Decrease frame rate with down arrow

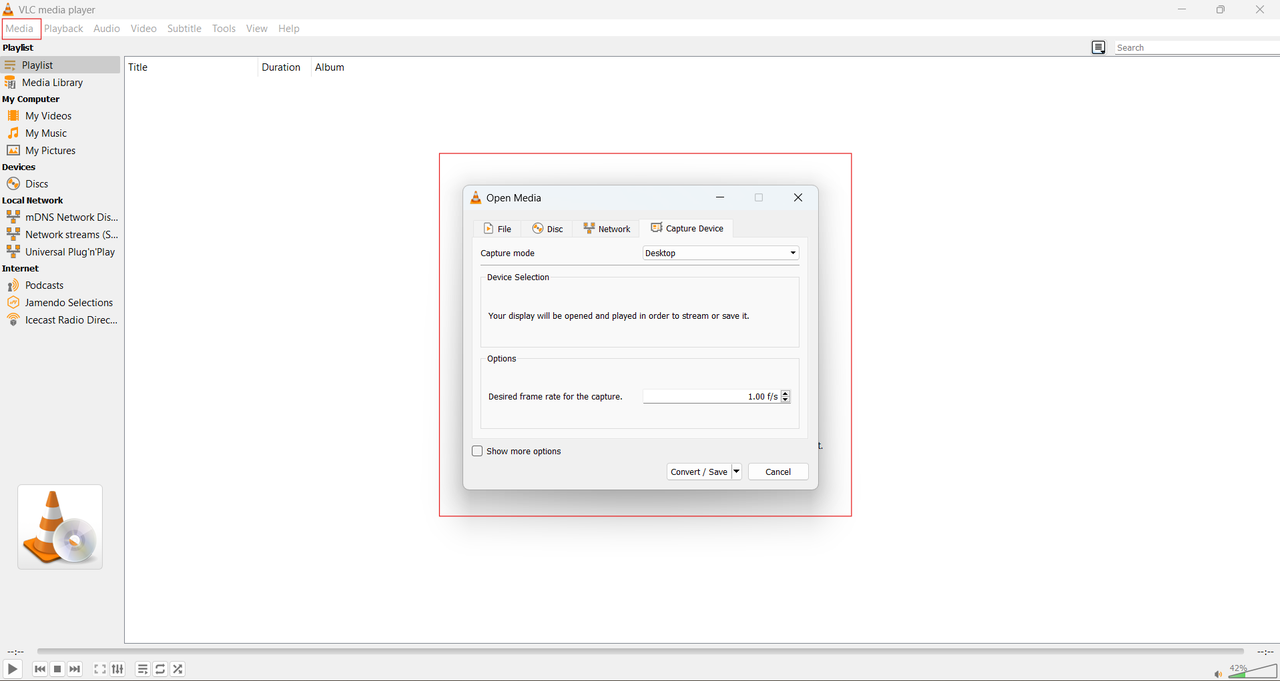[x=786, y=400]
